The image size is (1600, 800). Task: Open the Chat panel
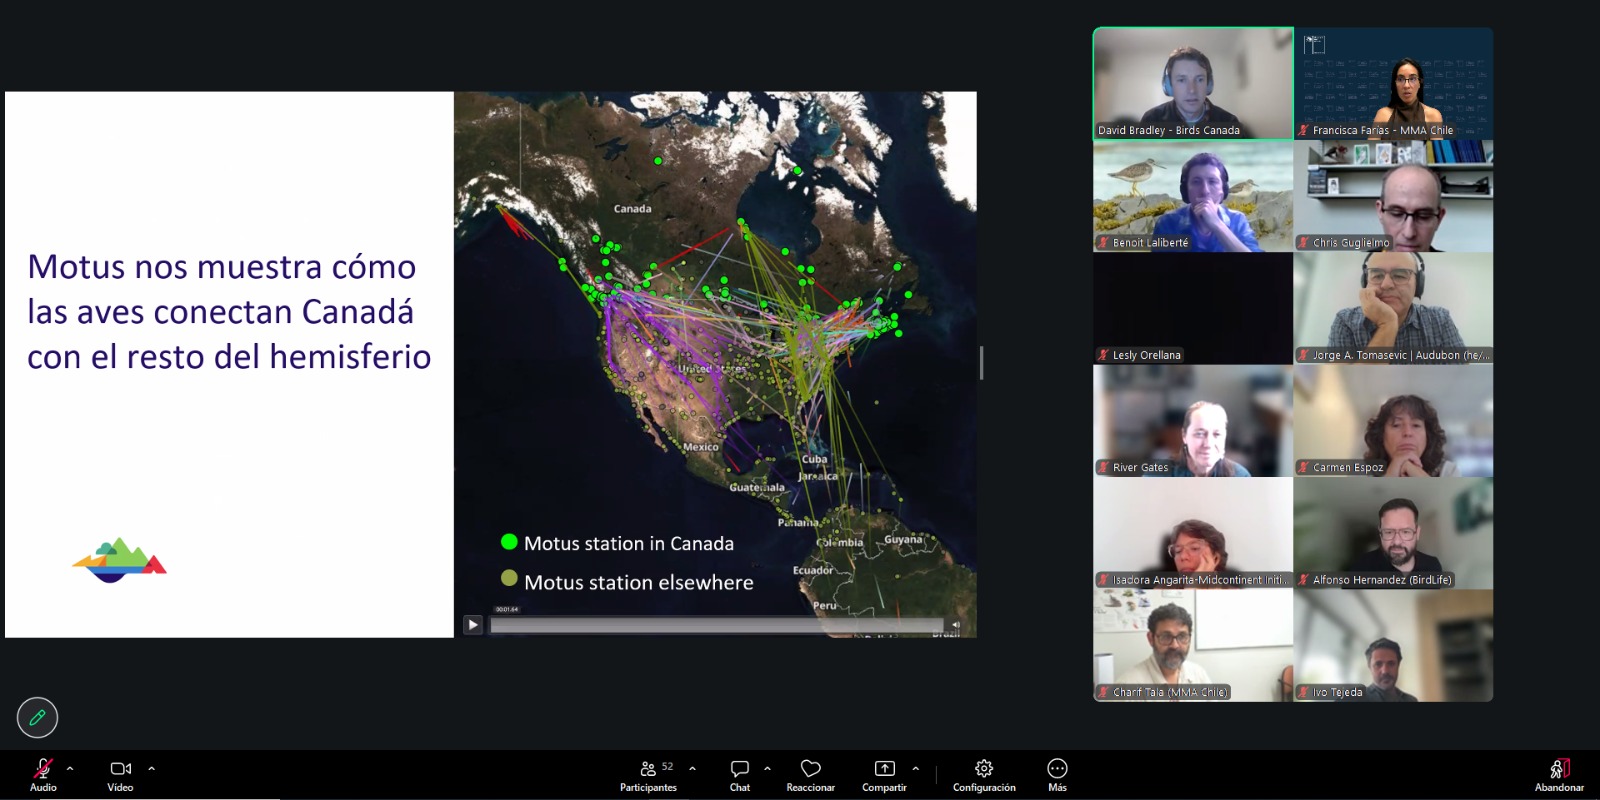click(740, 773)
